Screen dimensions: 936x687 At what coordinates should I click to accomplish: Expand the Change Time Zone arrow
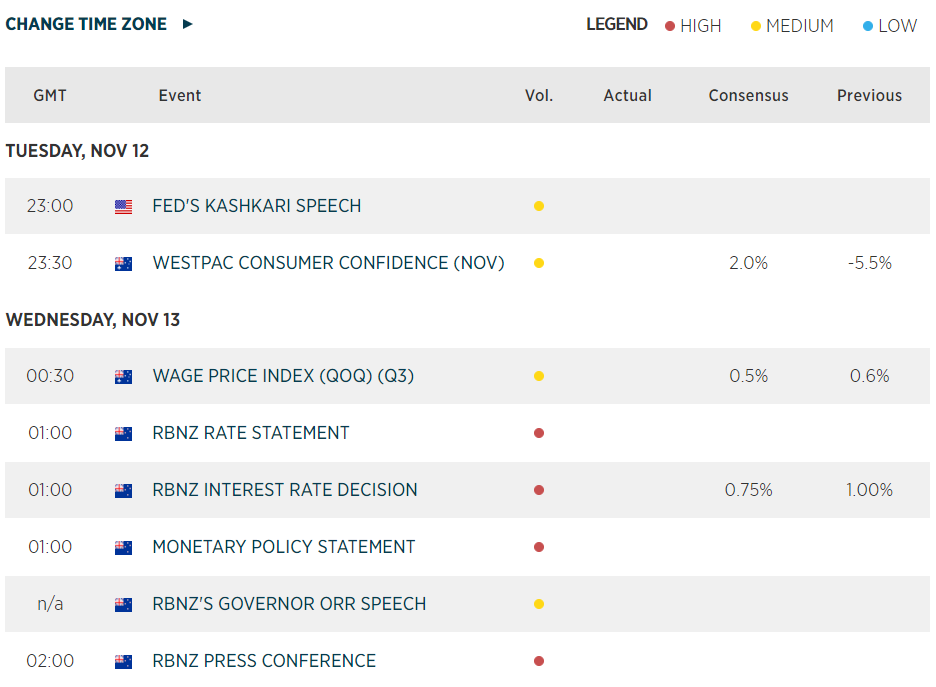coord(187,24)
